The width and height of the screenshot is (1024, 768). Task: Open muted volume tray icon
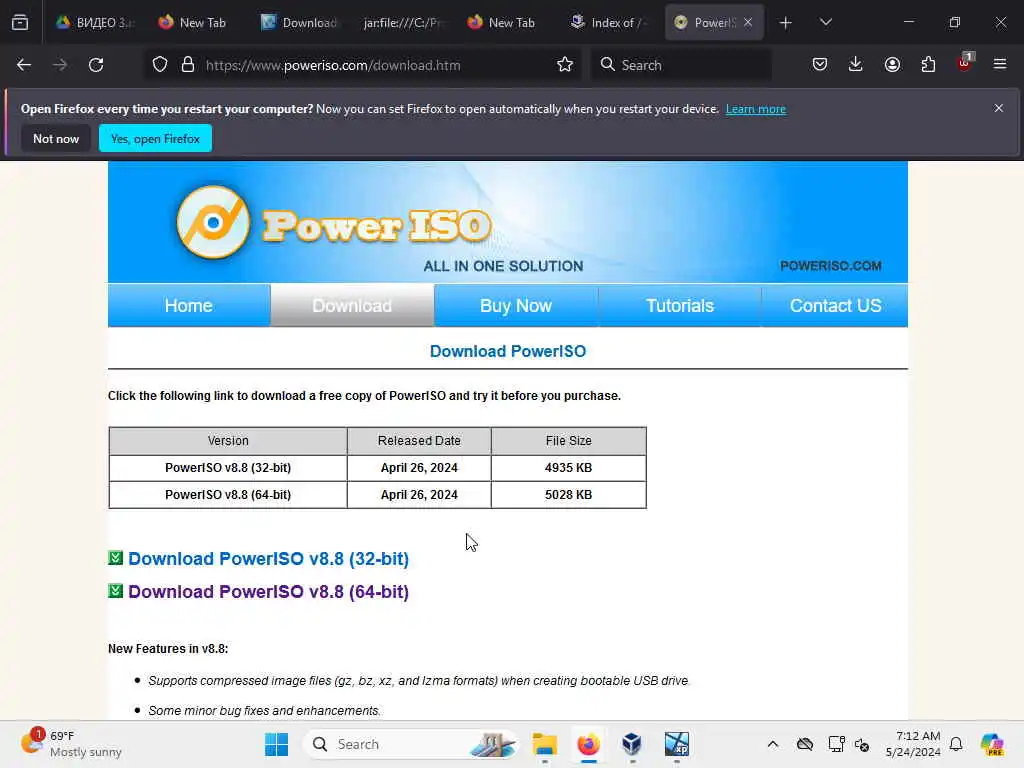coord(862,744)
